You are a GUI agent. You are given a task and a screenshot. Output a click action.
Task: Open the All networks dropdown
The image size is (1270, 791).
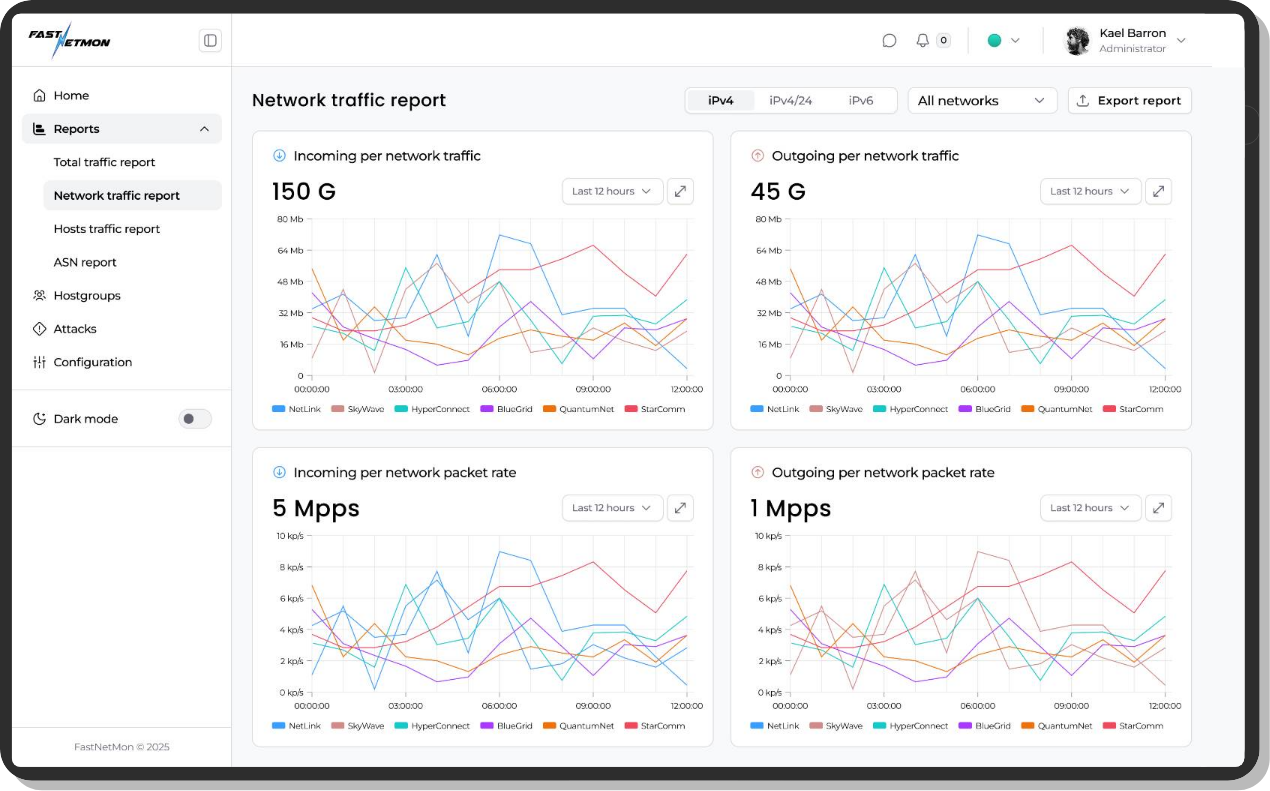click(982, 100)
